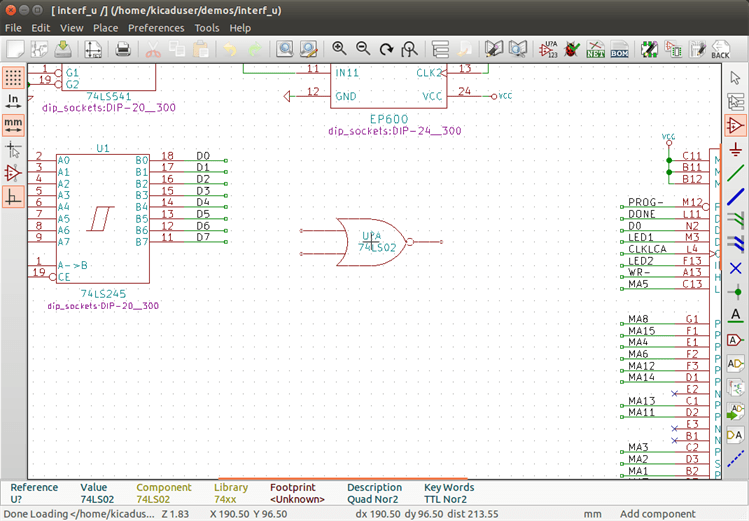Open the Tools menu
This screenshot has width=749, height=521.
coord(207,28)
